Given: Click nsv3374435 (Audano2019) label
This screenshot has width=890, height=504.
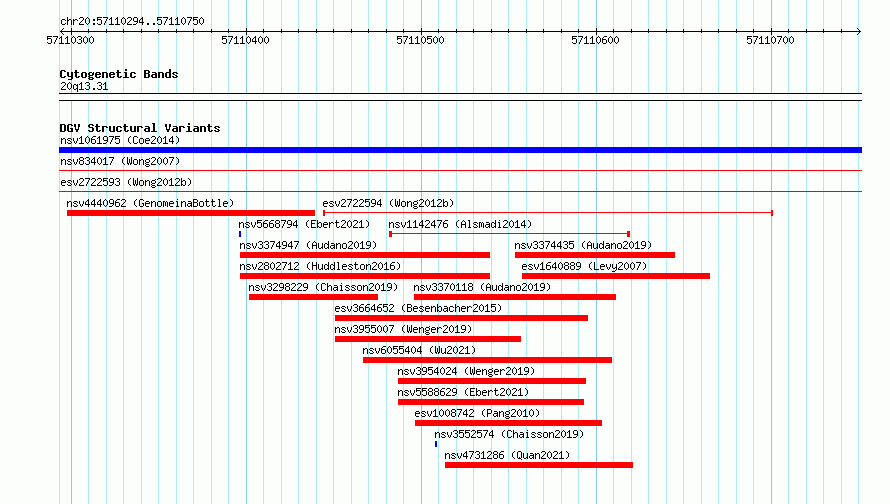Looking at the screenshot, I should pos(583,245).
